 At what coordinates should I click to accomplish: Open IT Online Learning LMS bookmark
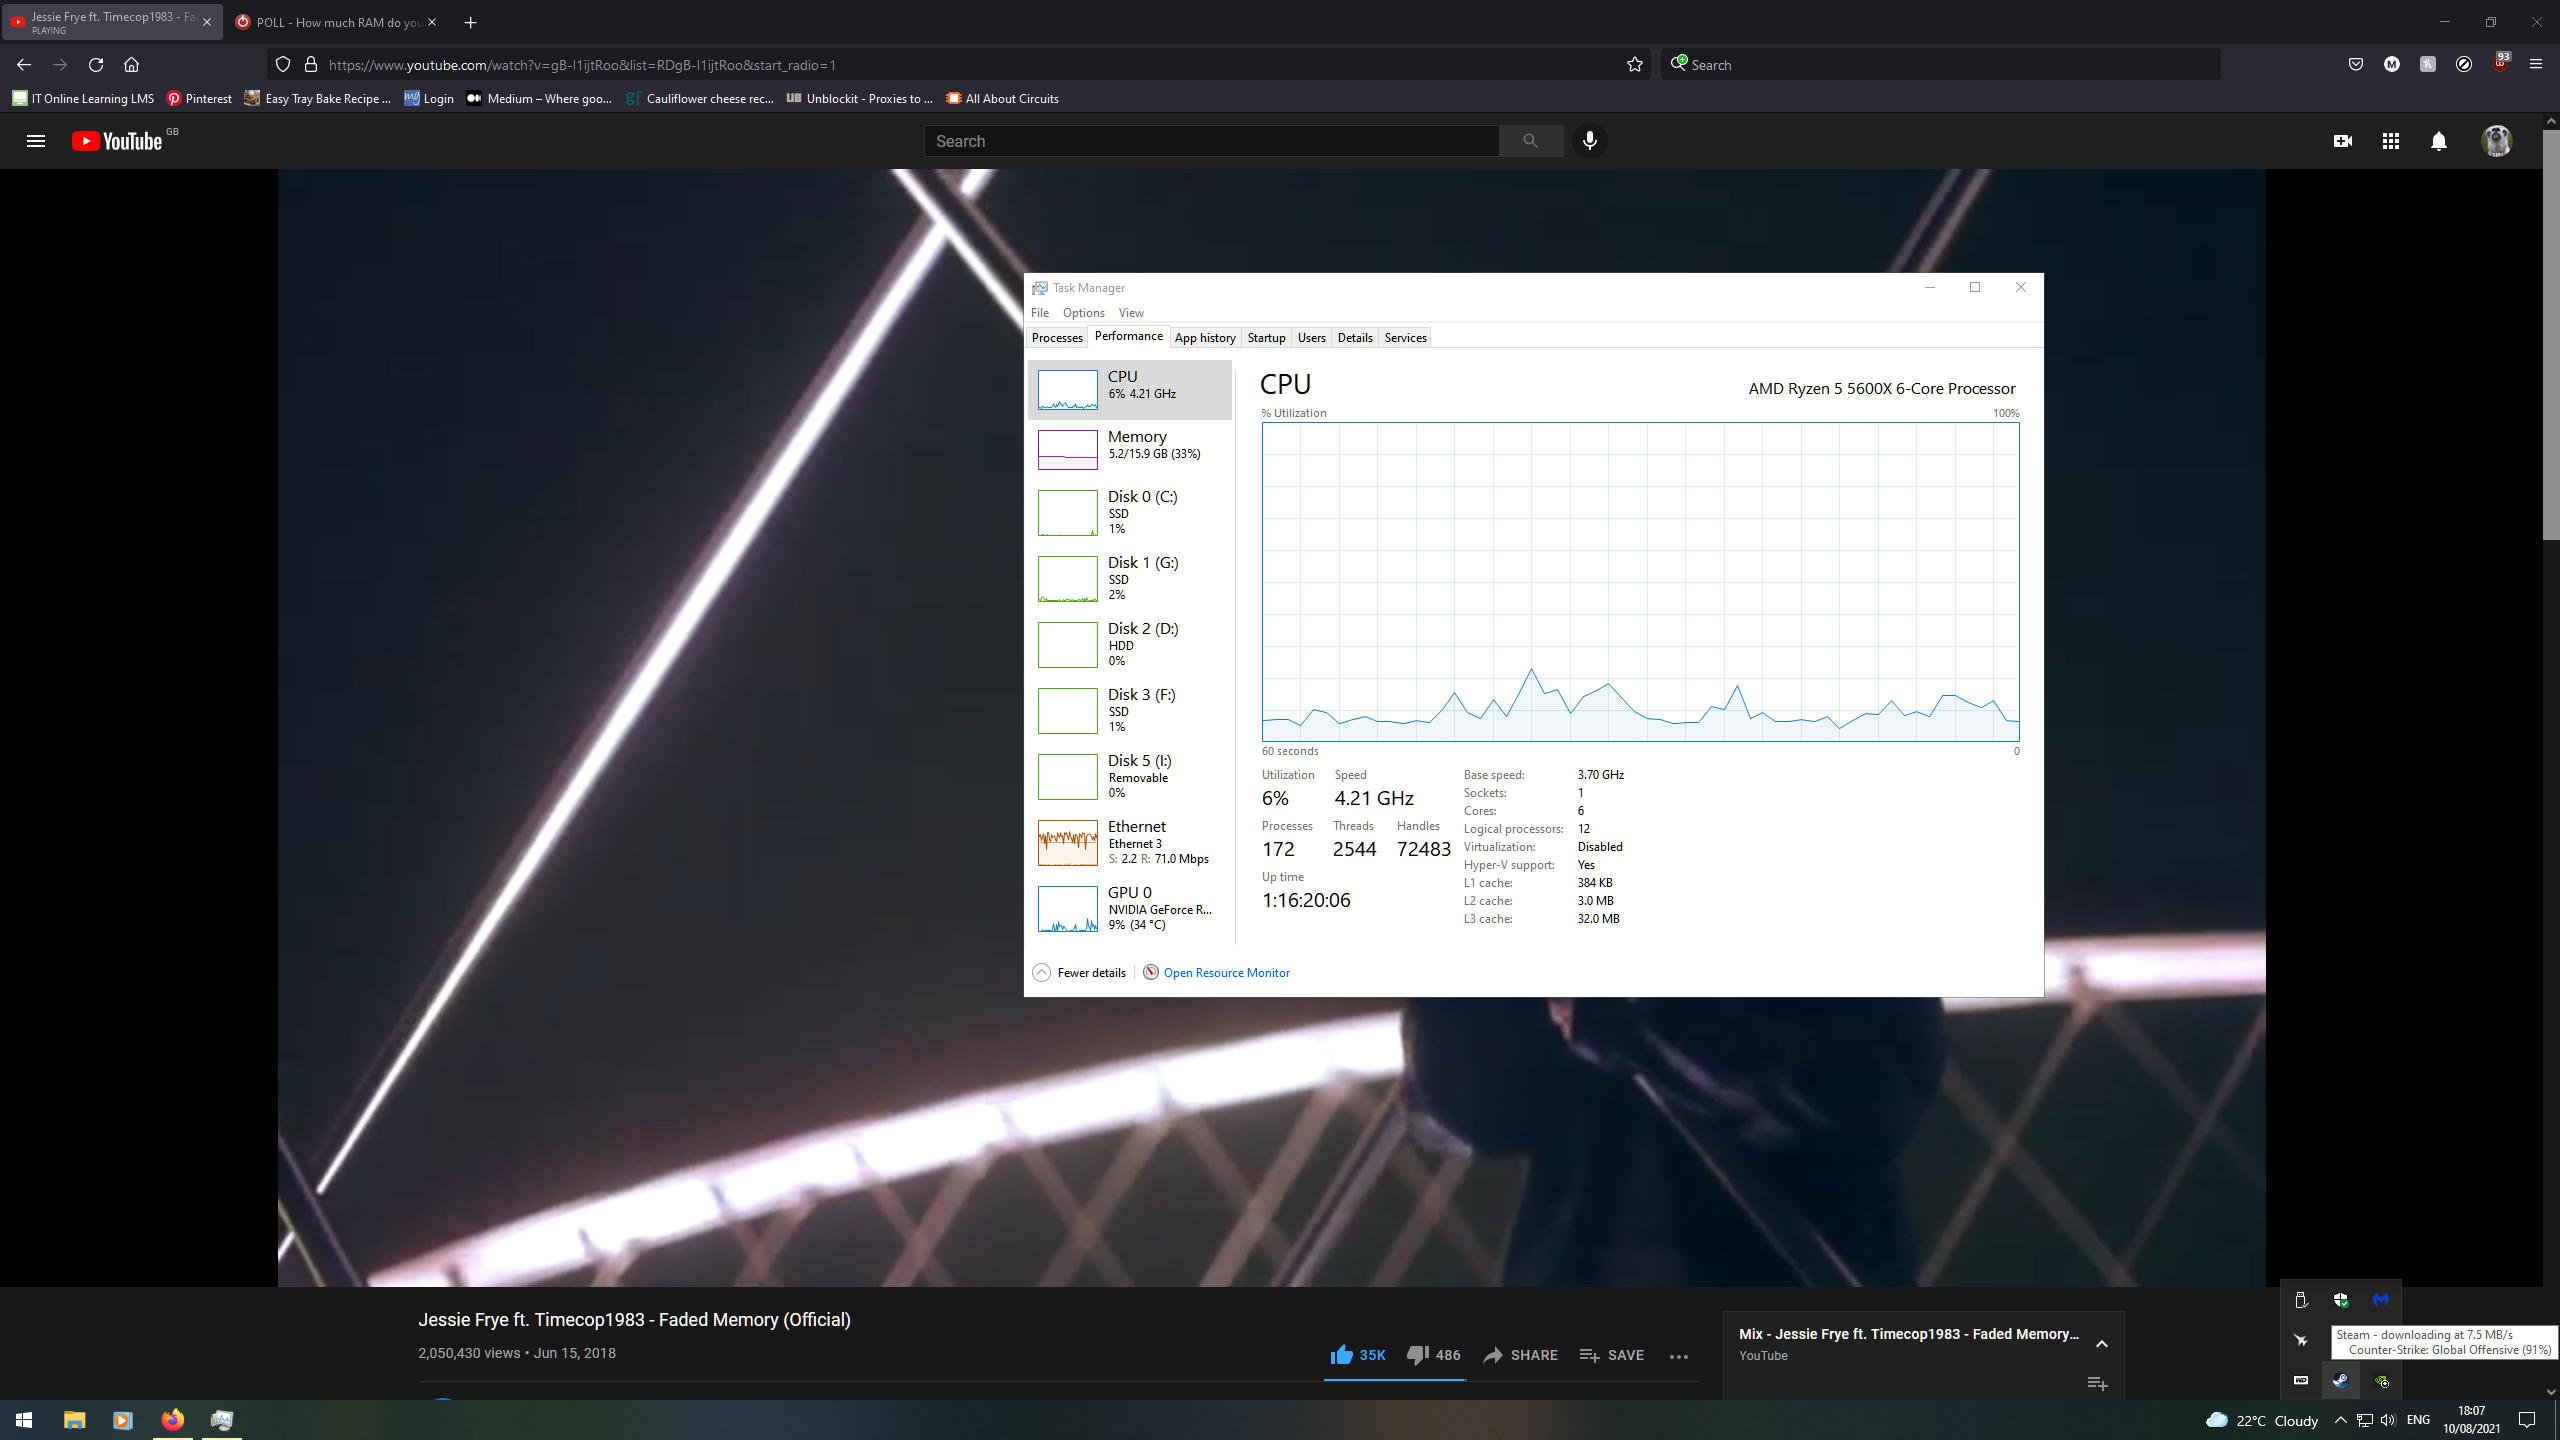83,98
